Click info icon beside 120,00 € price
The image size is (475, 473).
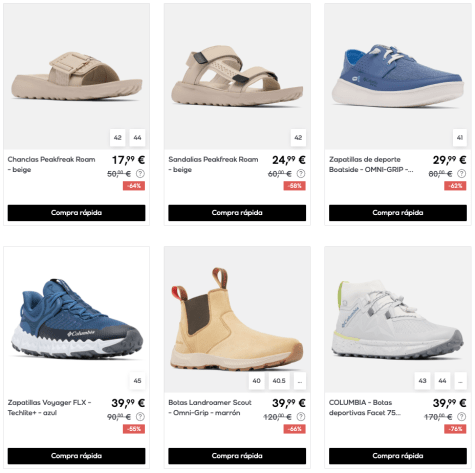click(301, 417)
